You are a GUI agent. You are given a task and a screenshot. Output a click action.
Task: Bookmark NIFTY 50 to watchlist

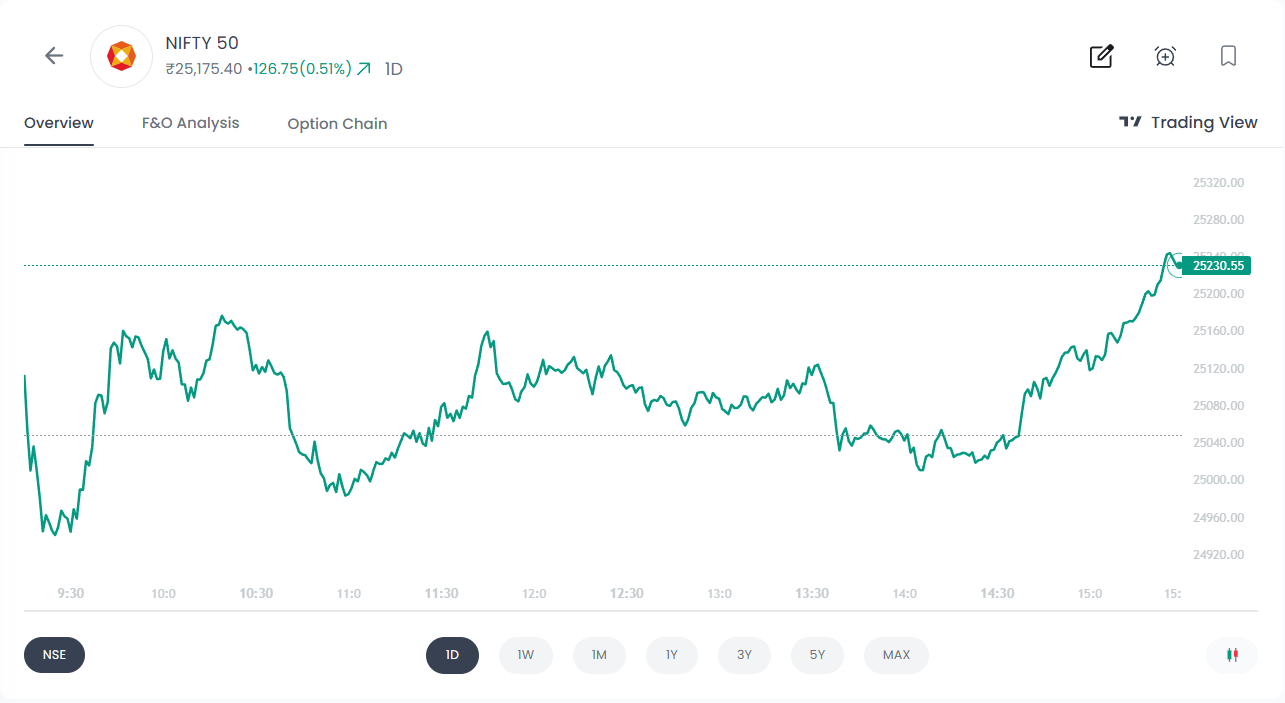[x=1229, y=56]
